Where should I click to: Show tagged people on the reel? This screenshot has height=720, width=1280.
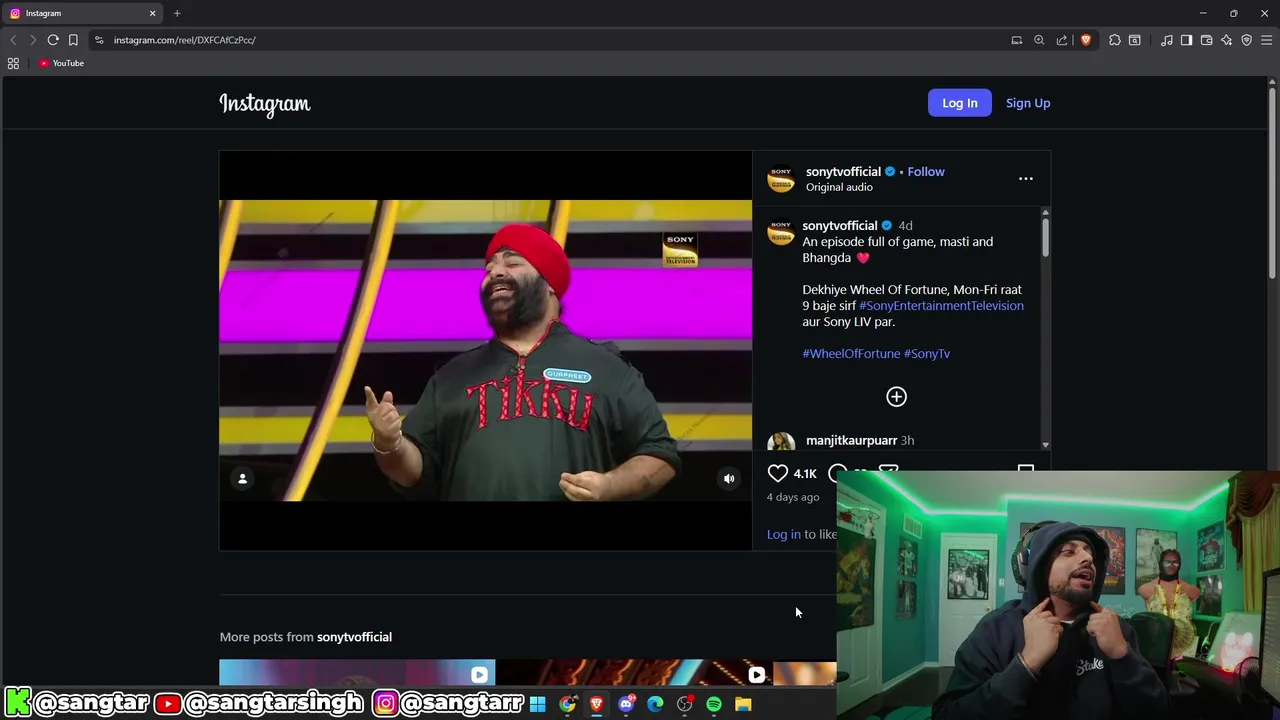242,479
